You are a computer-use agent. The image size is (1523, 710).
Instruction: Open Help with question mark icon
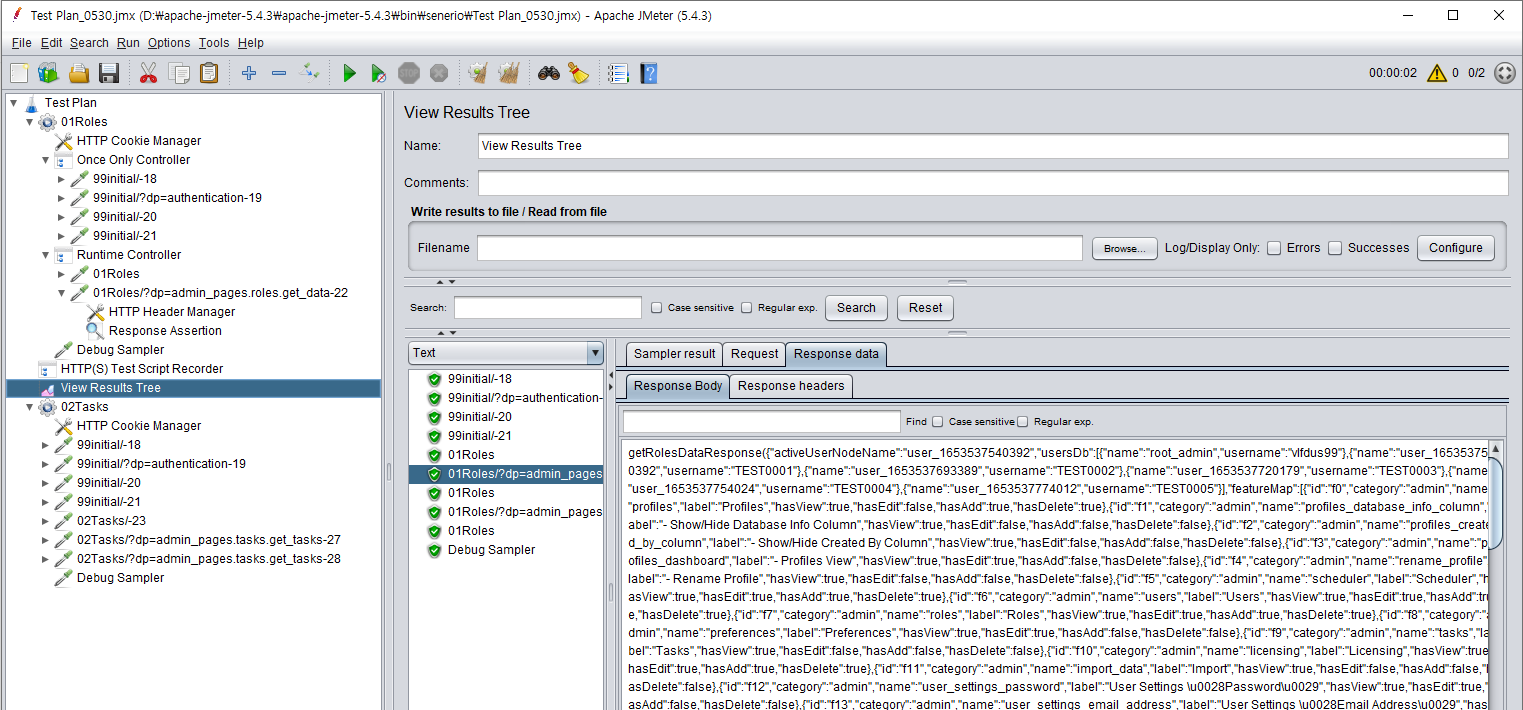click(649, 73)
